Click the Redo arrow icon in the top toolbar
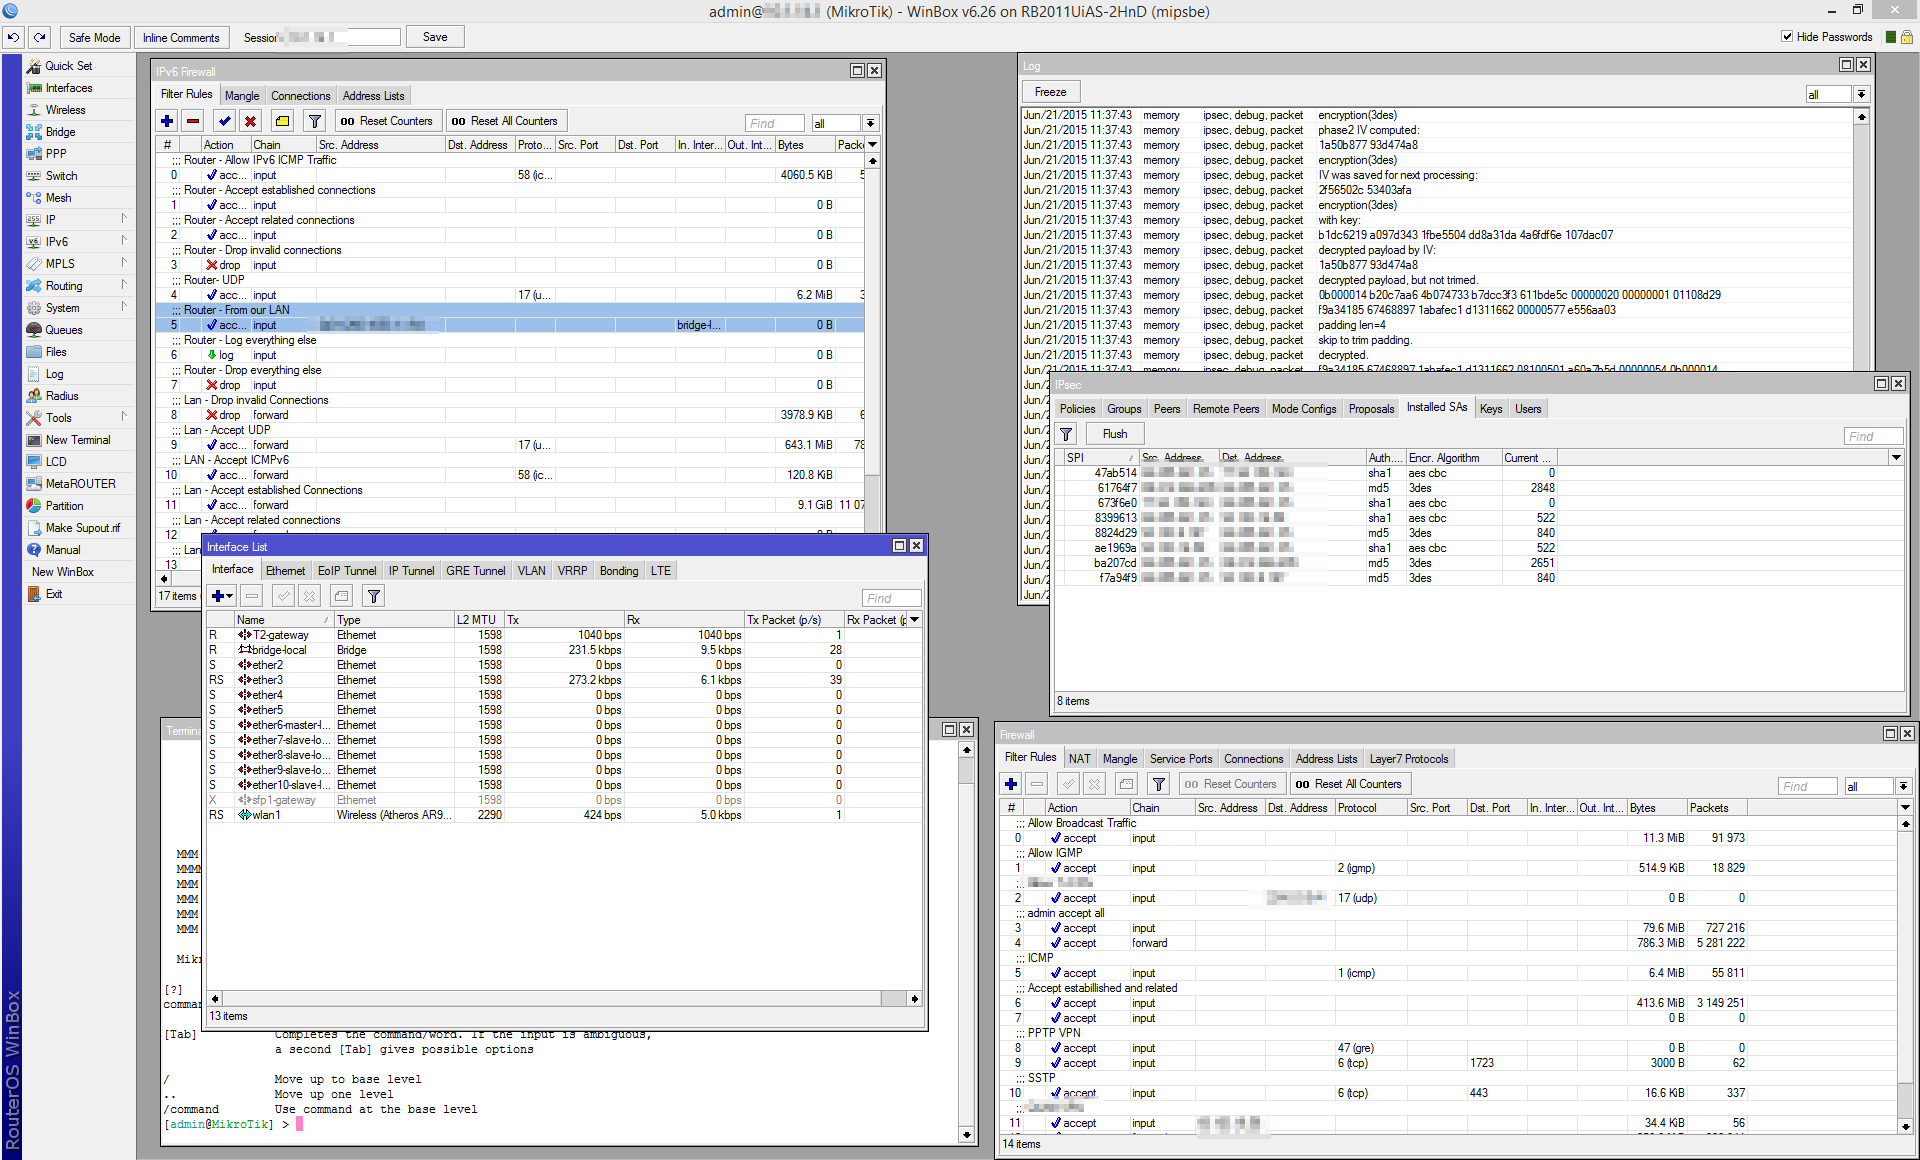 coord(40,37)
